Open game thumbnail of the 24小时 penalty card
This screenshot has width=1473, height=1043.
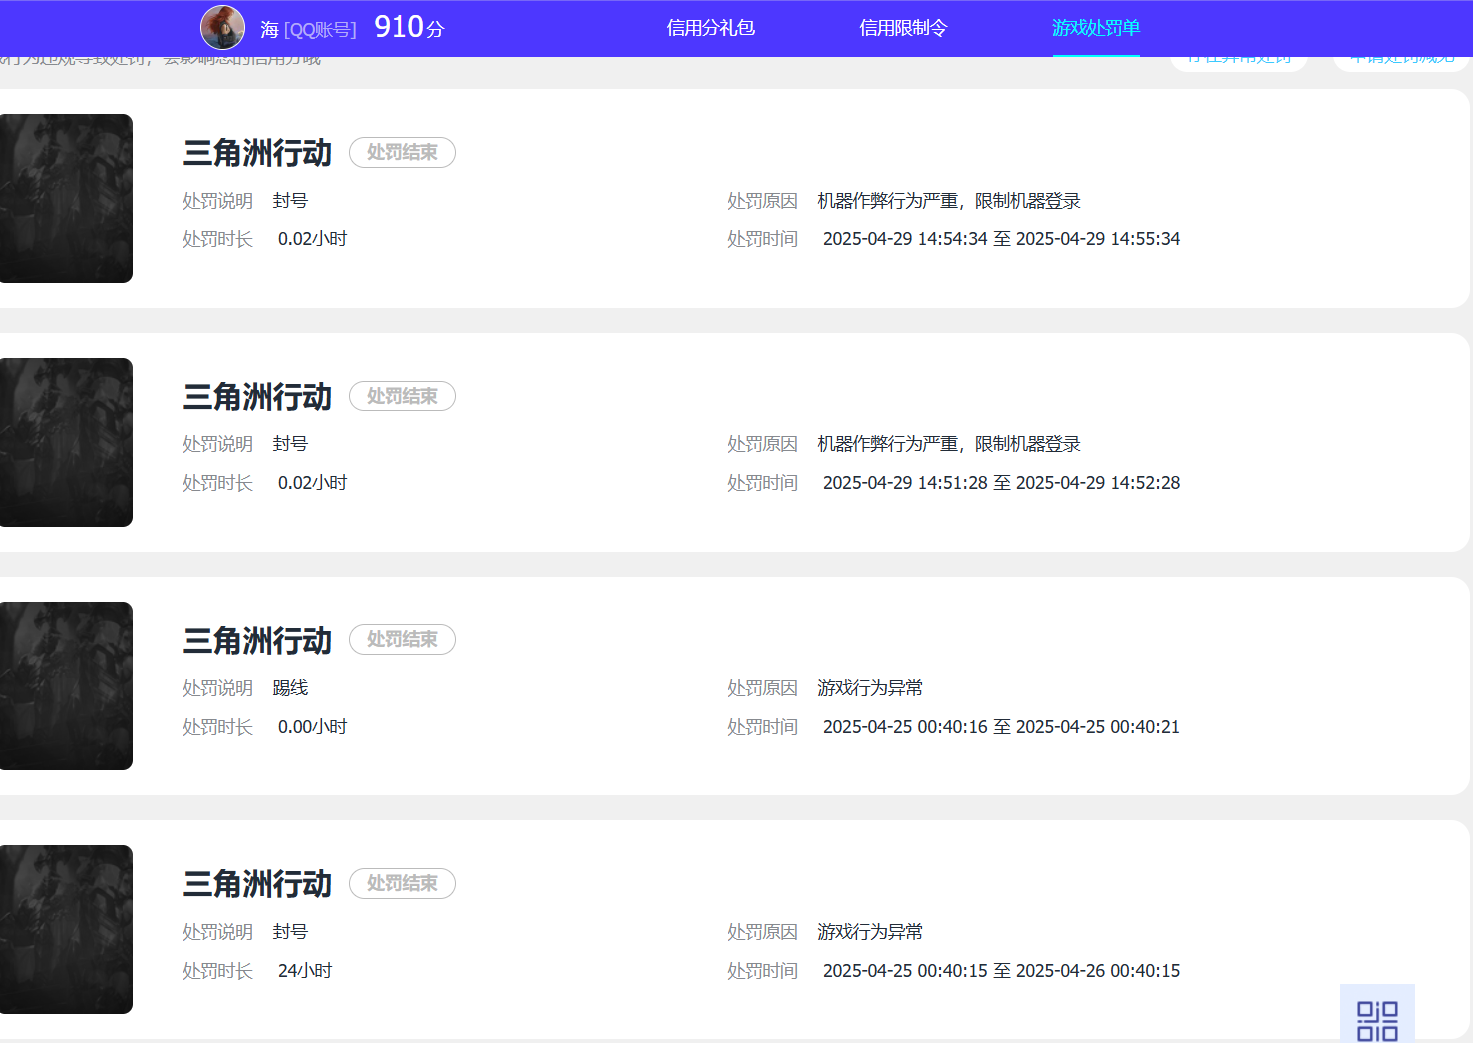pyautogui.click(x=66, y=929)
